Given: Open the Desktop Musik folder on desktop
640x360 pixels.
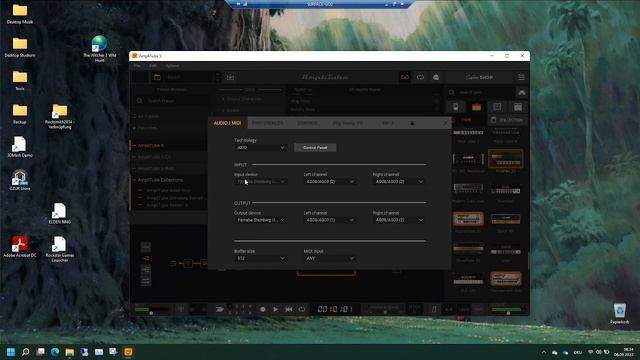Looking at the screenshot, I should 20,14.
